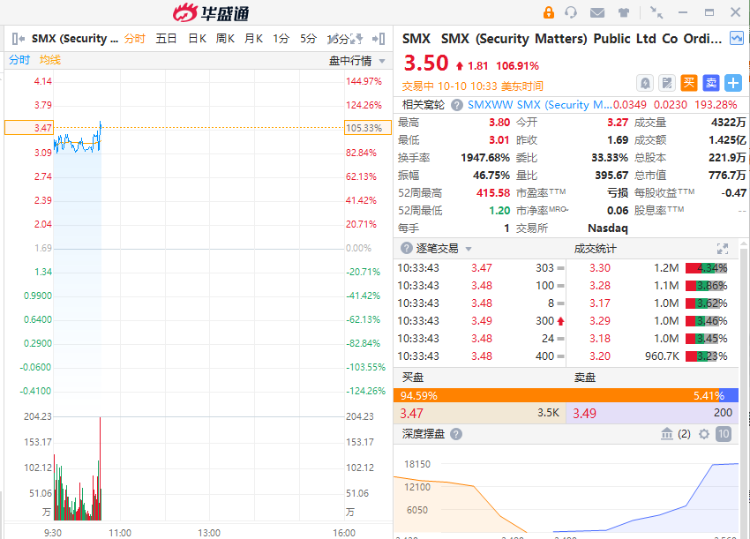Click the 3.47 price marker on chart axis

pyautogui.click(x=29, y=128)
